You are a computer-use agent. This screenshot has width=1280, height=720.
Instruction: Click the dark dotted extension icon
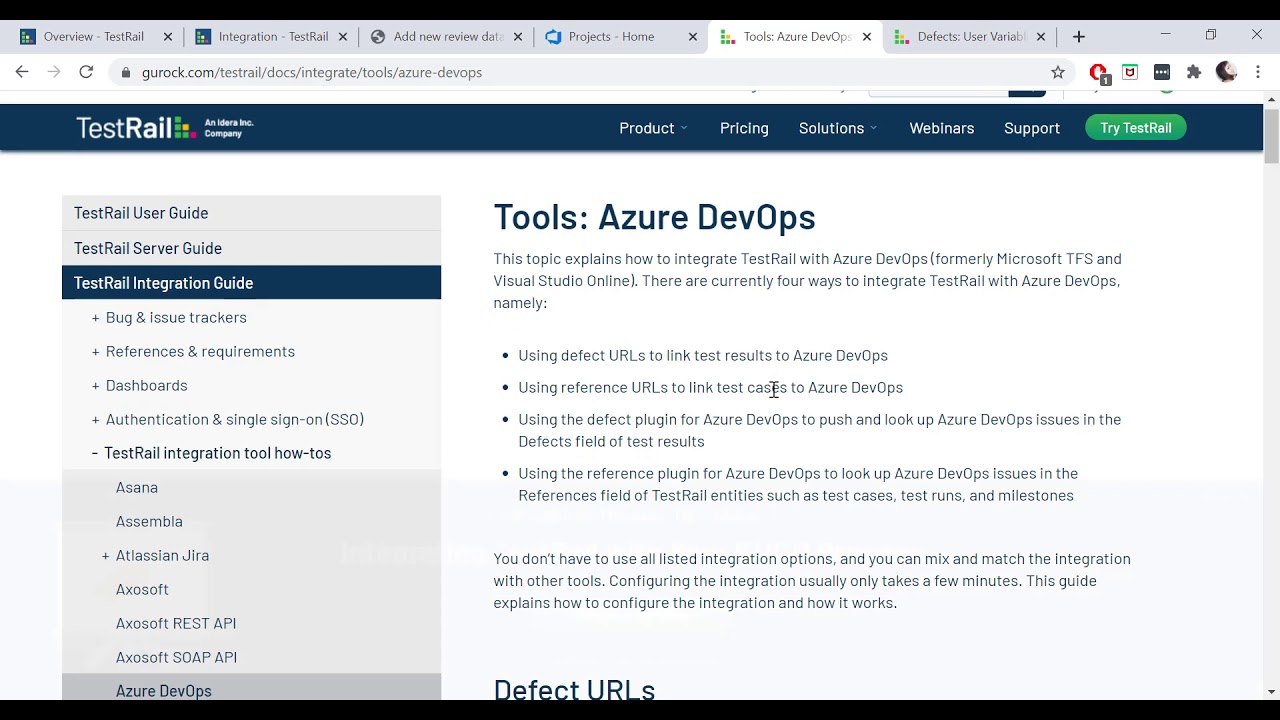coord(1162,72)
